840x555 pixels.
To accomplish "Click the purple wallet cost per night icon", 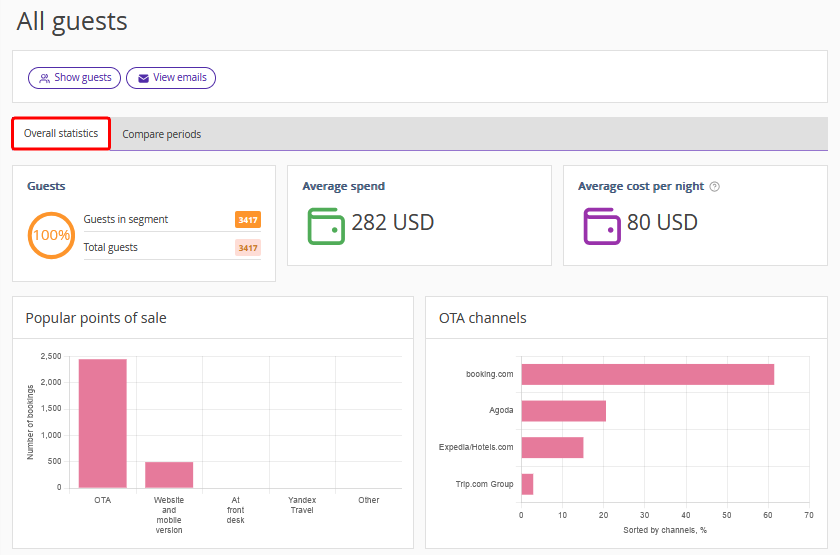I will [x=602, y=225].
